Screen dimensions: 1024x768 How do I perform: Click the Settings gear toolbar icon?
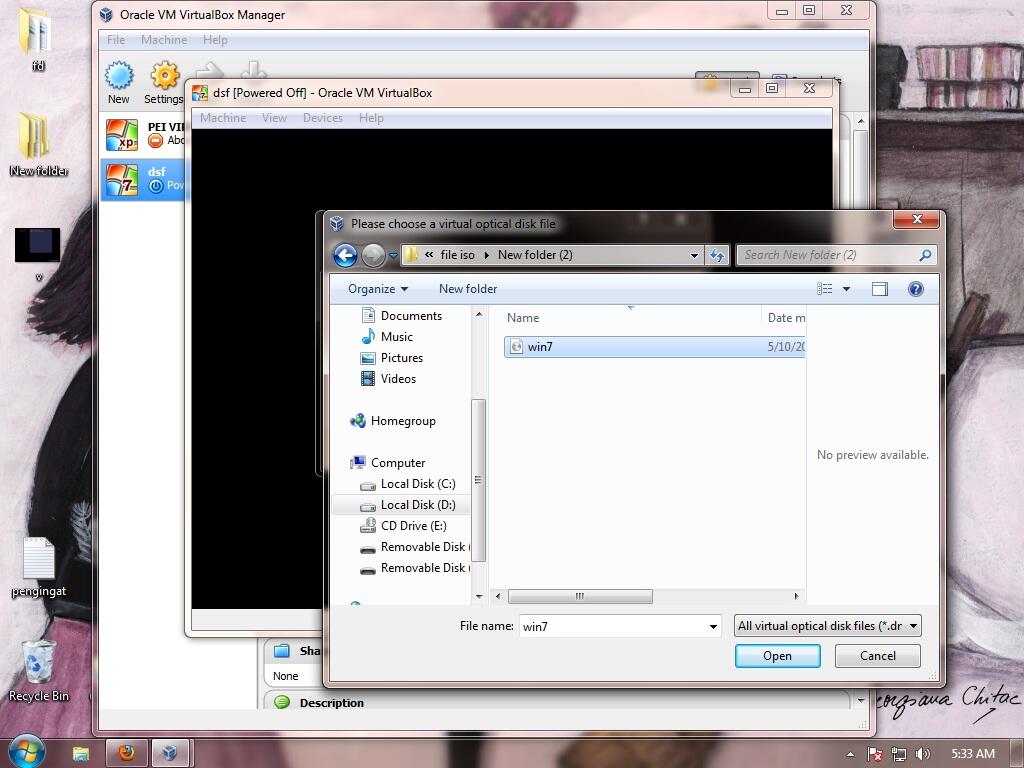click(x=165, y=82)
